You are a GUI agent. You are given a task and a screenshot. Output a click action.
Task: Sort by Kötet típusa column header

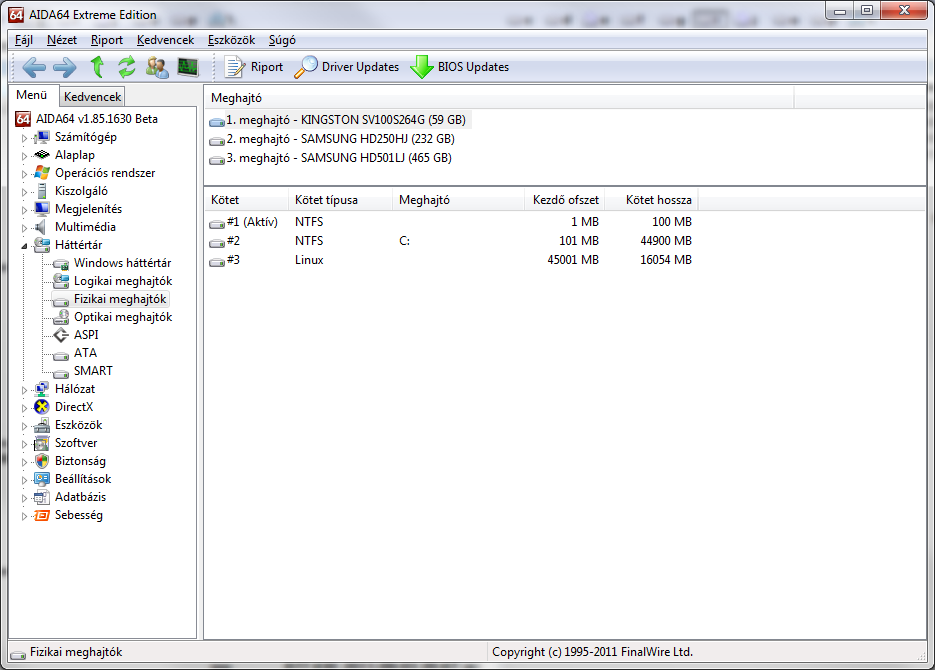click(340, 200)
